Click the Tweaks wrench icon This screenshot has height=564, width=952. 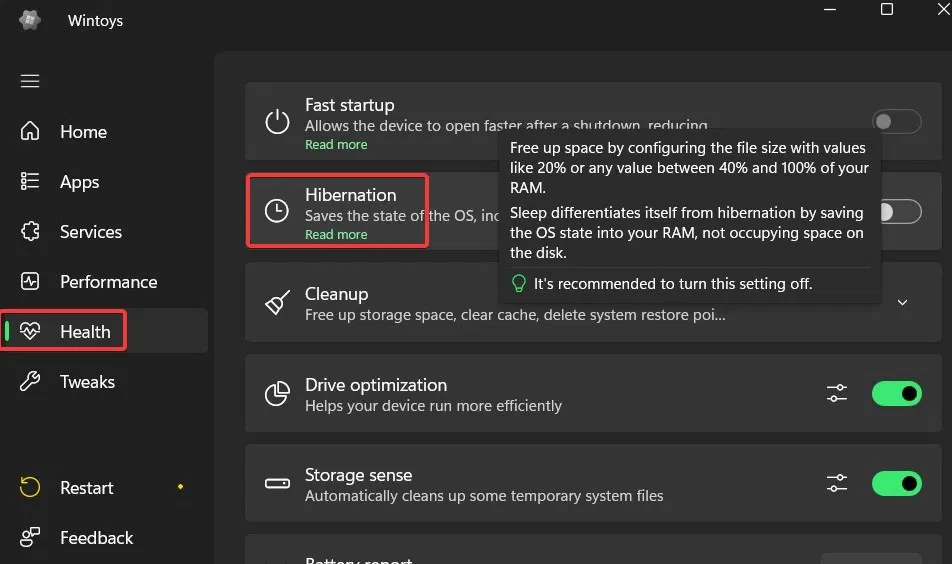click(30, 381)
